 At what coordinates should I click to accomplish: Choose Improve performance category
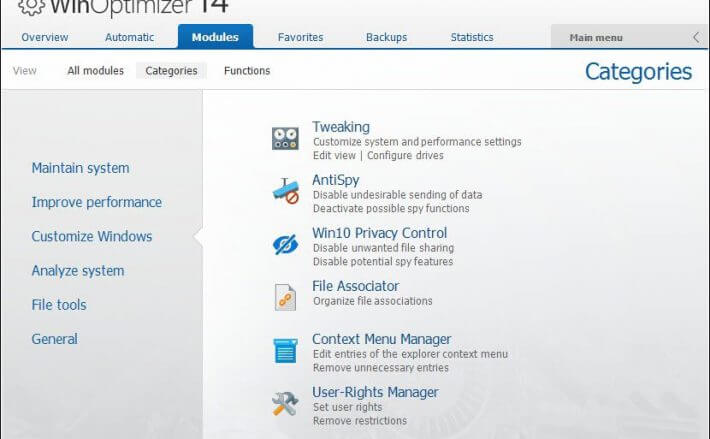point(96,202)
